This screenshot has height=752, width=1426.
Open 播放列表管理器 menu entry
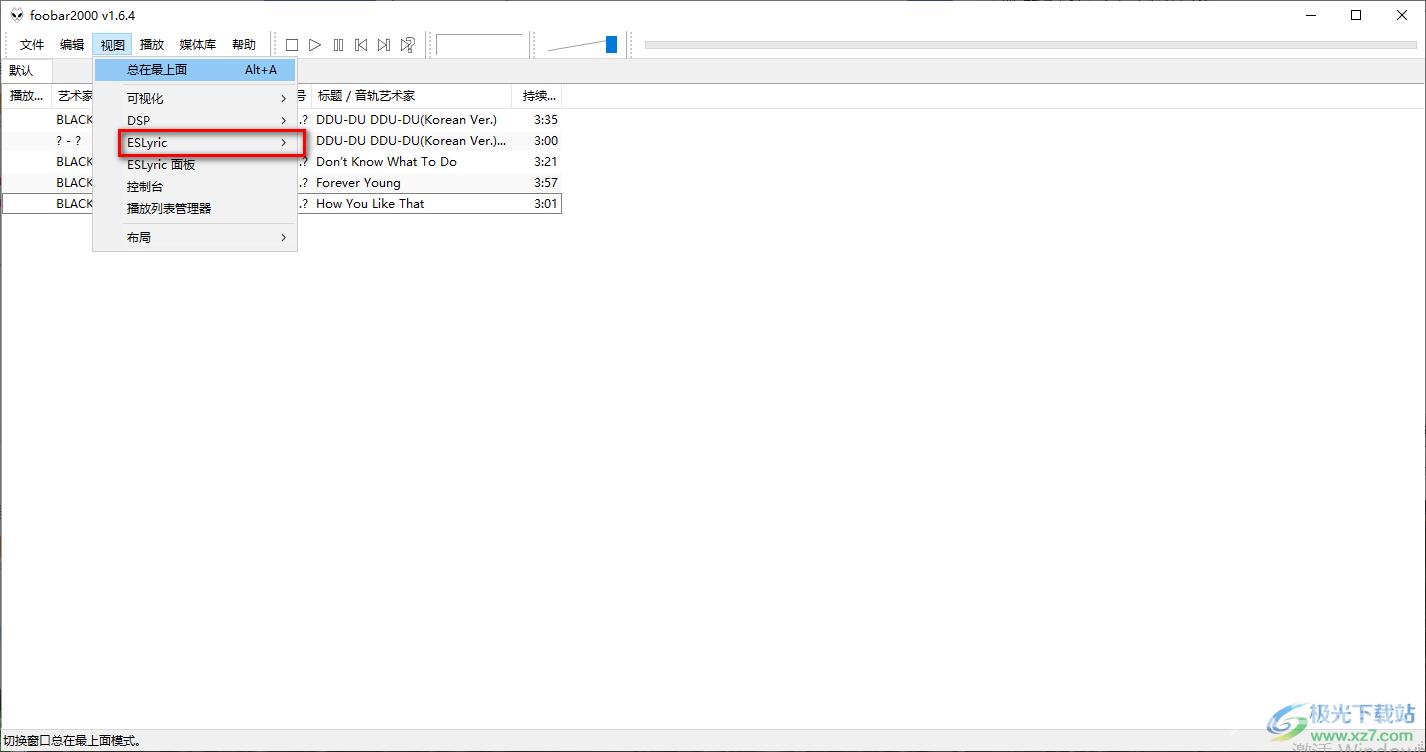(195, 209)
